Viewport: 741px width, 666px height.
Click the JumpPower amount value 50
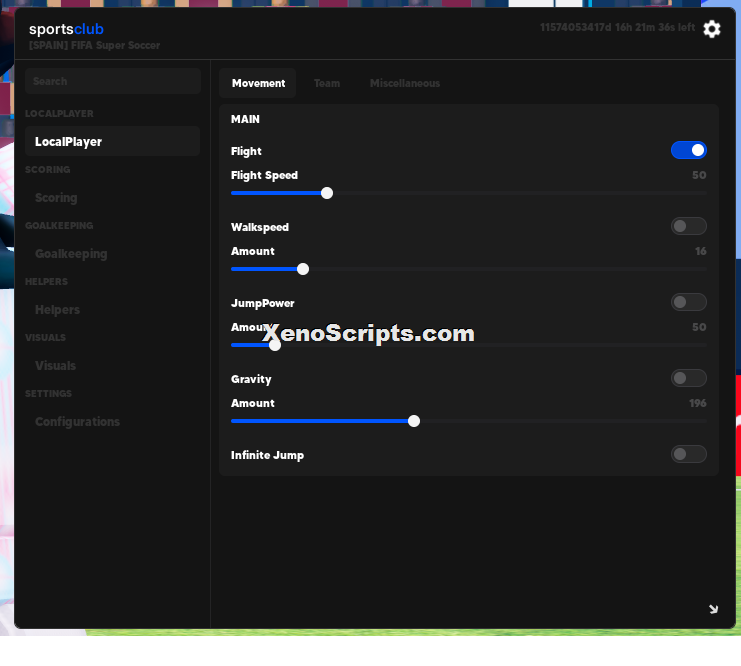(699, 327)
